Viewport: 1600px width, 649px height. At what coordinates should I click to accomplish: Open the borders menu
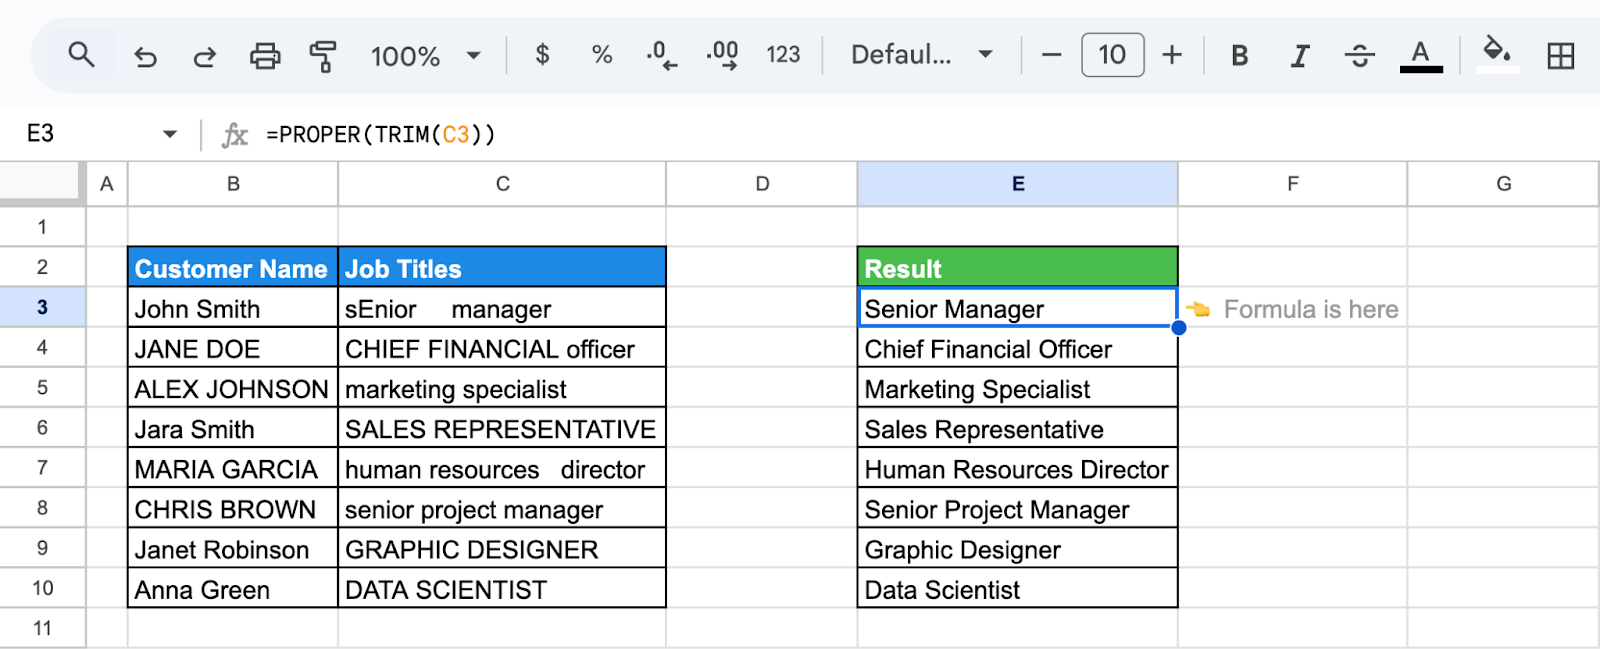[x=1560, y=55]
